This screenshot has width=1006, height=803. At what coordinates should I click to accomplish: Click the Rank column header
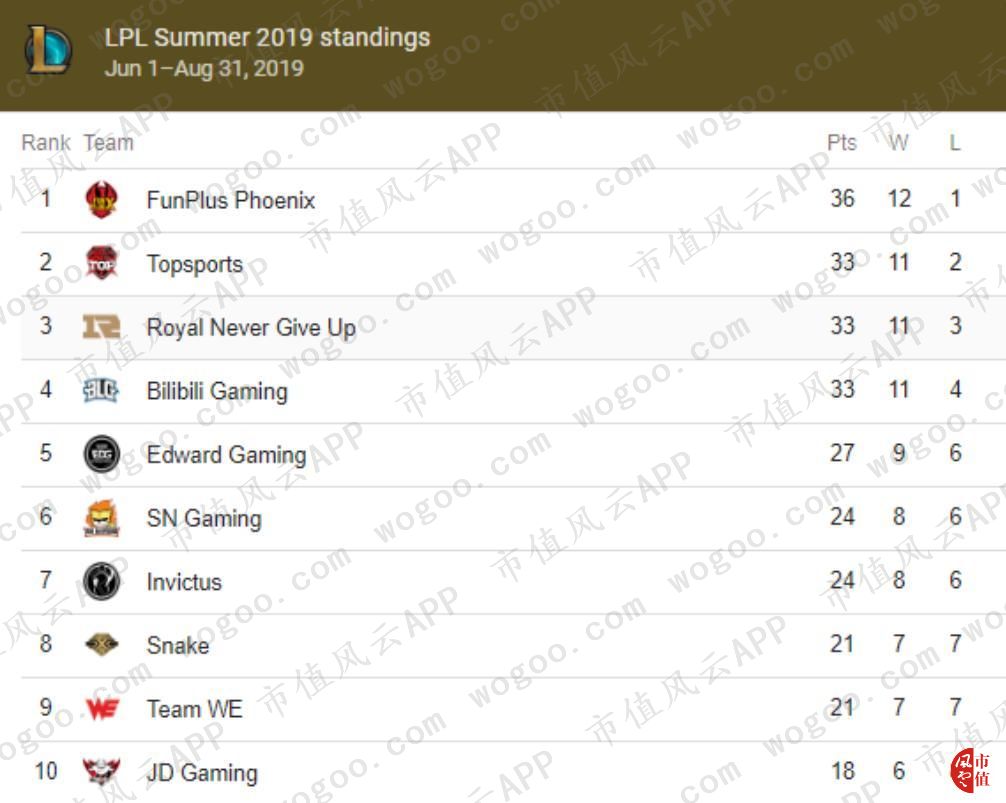pyautogui.click(x=45, y=143)
